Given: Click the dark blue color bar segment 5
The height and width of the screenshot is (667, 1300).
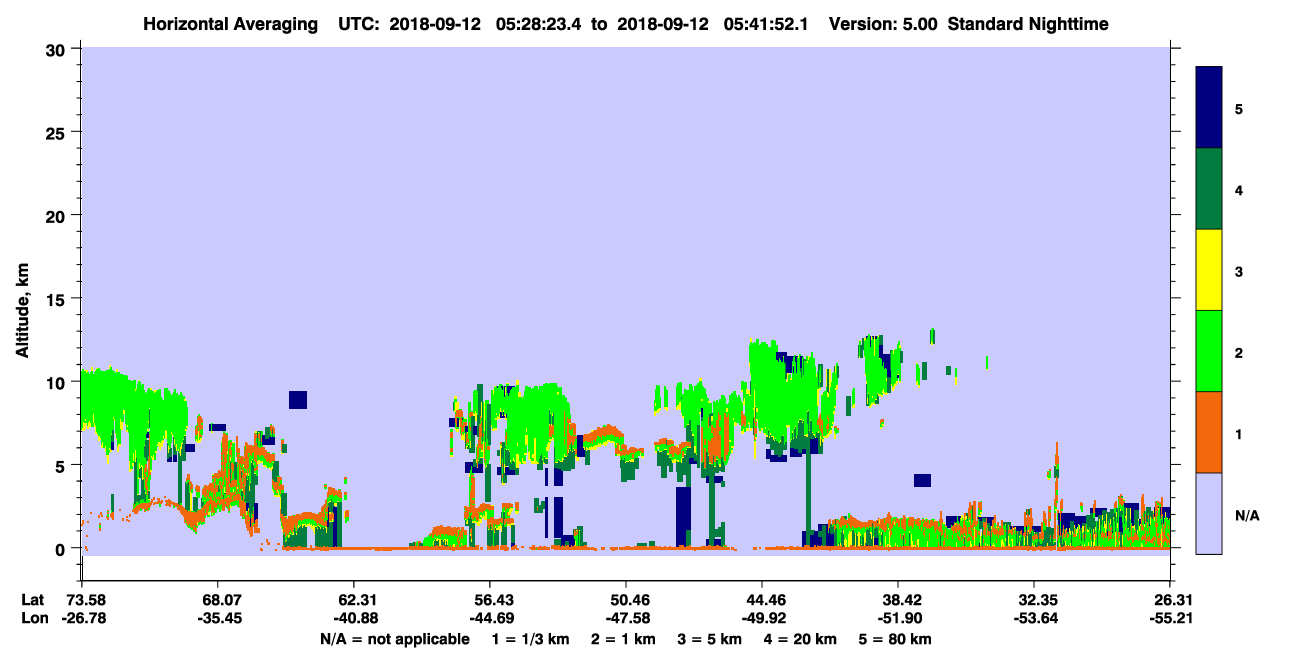Looking at the screenshot, I should (x=1209, y=108).
